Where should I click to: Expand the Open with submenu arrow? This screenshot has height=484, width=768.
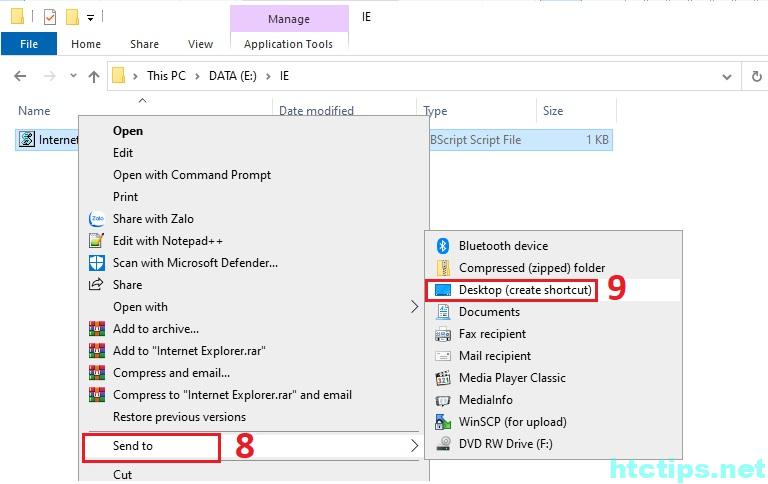click(415, 307)
